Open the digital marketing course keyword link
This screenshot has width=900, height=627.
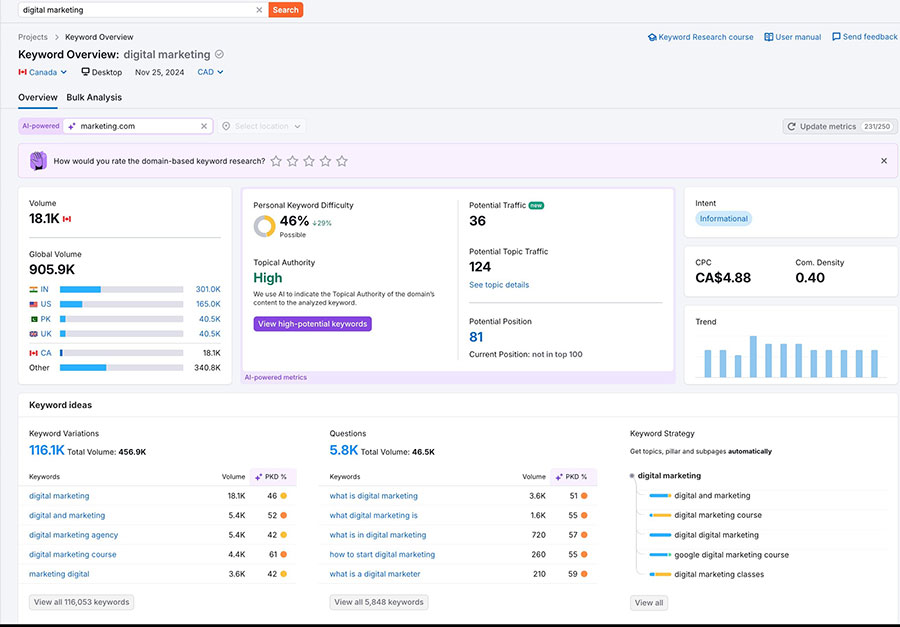(73, 555)
